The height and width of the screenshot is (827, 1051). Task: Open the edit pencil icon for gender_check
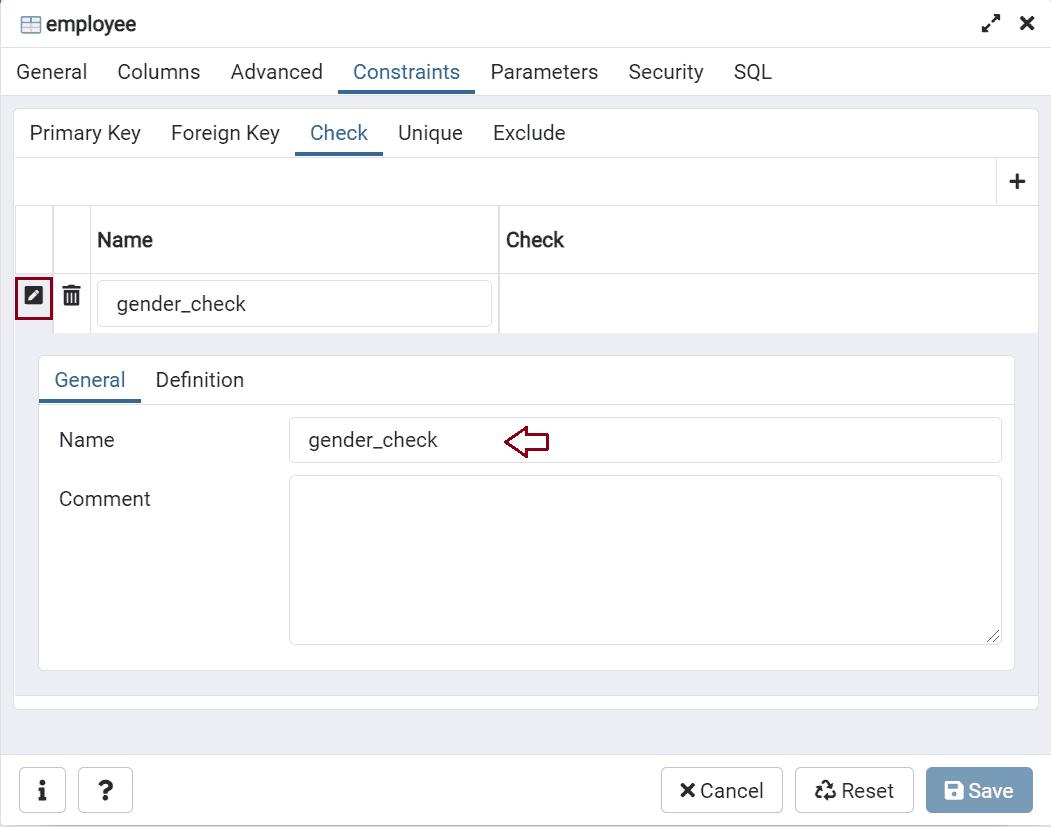33,296
